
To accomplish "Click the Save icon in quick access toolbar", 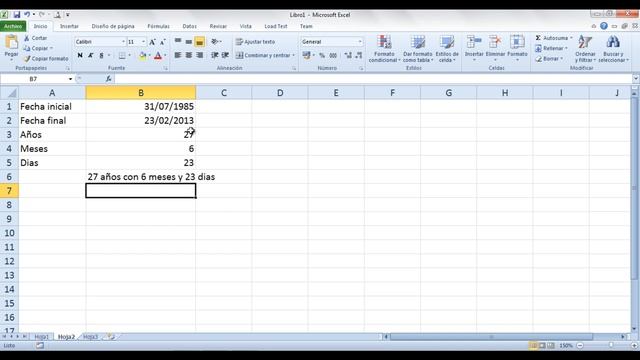I will click(17, 15).
